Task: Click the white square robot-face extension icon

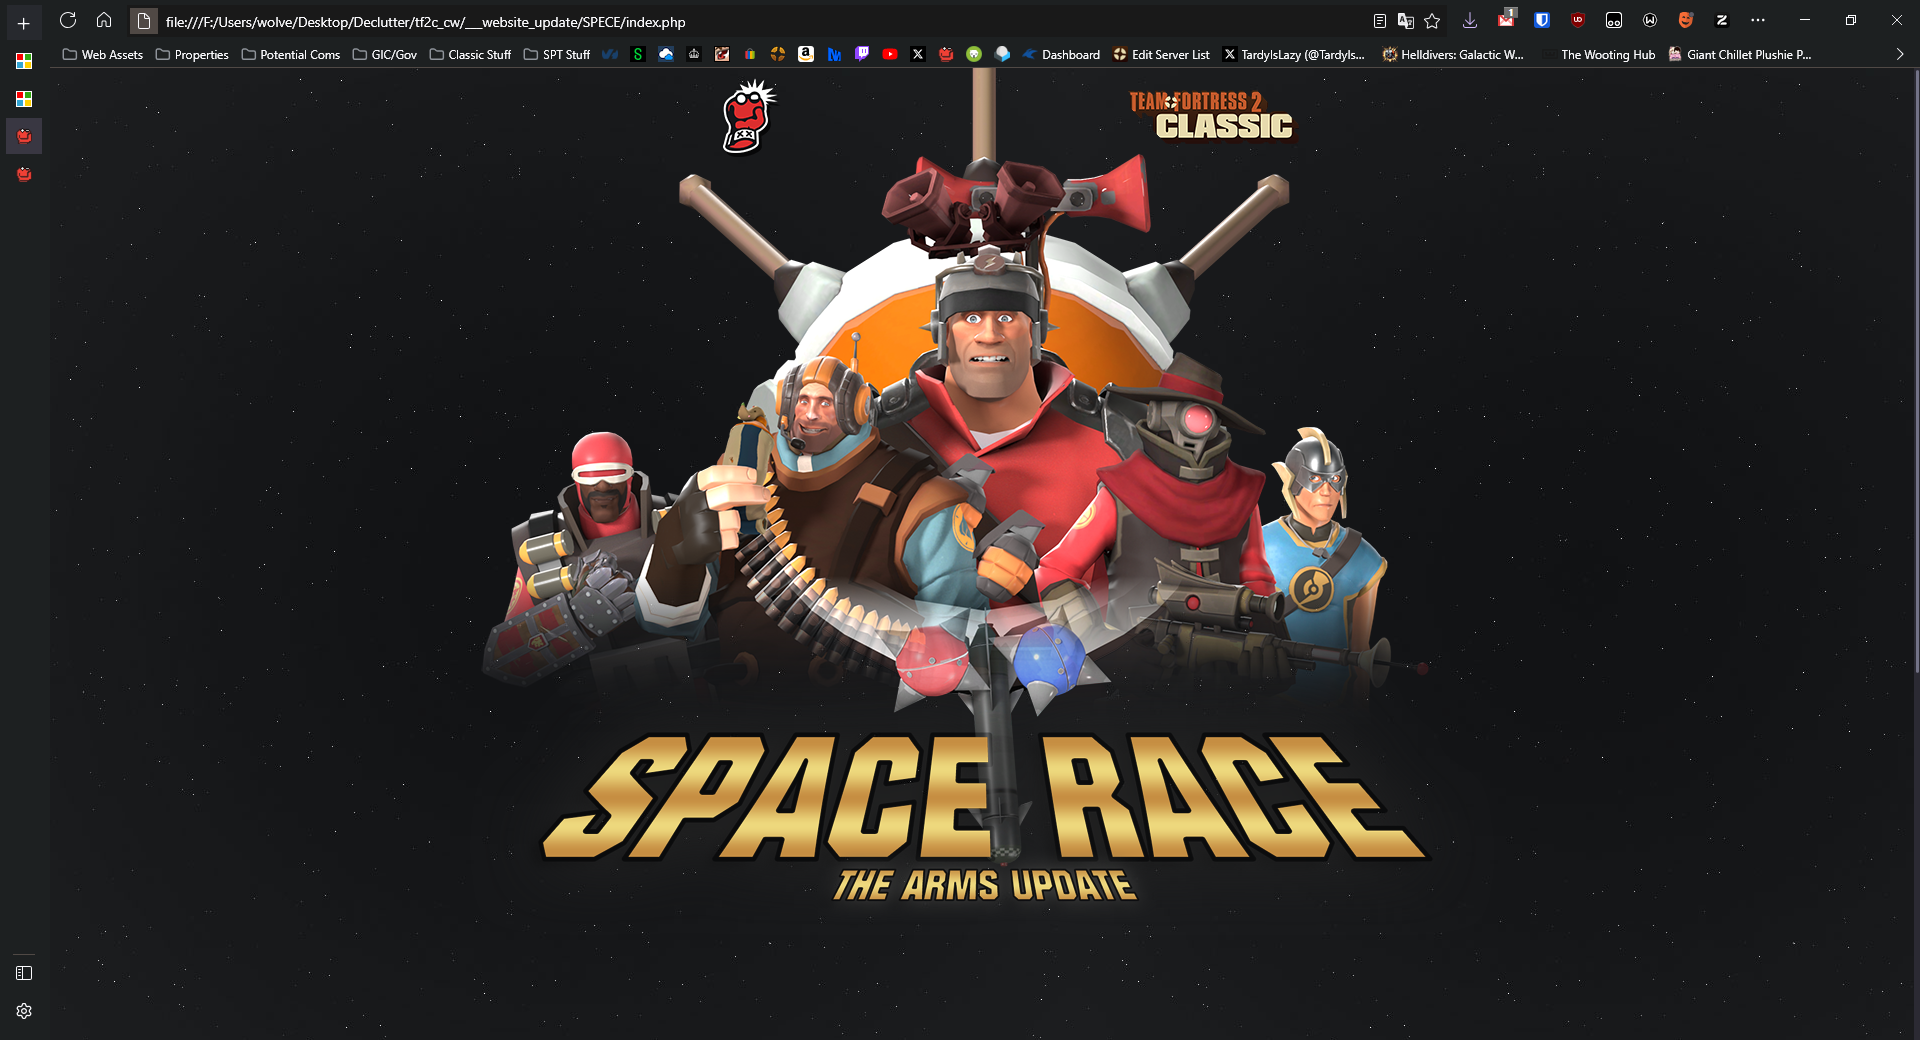Action: tap(1614, 20)
